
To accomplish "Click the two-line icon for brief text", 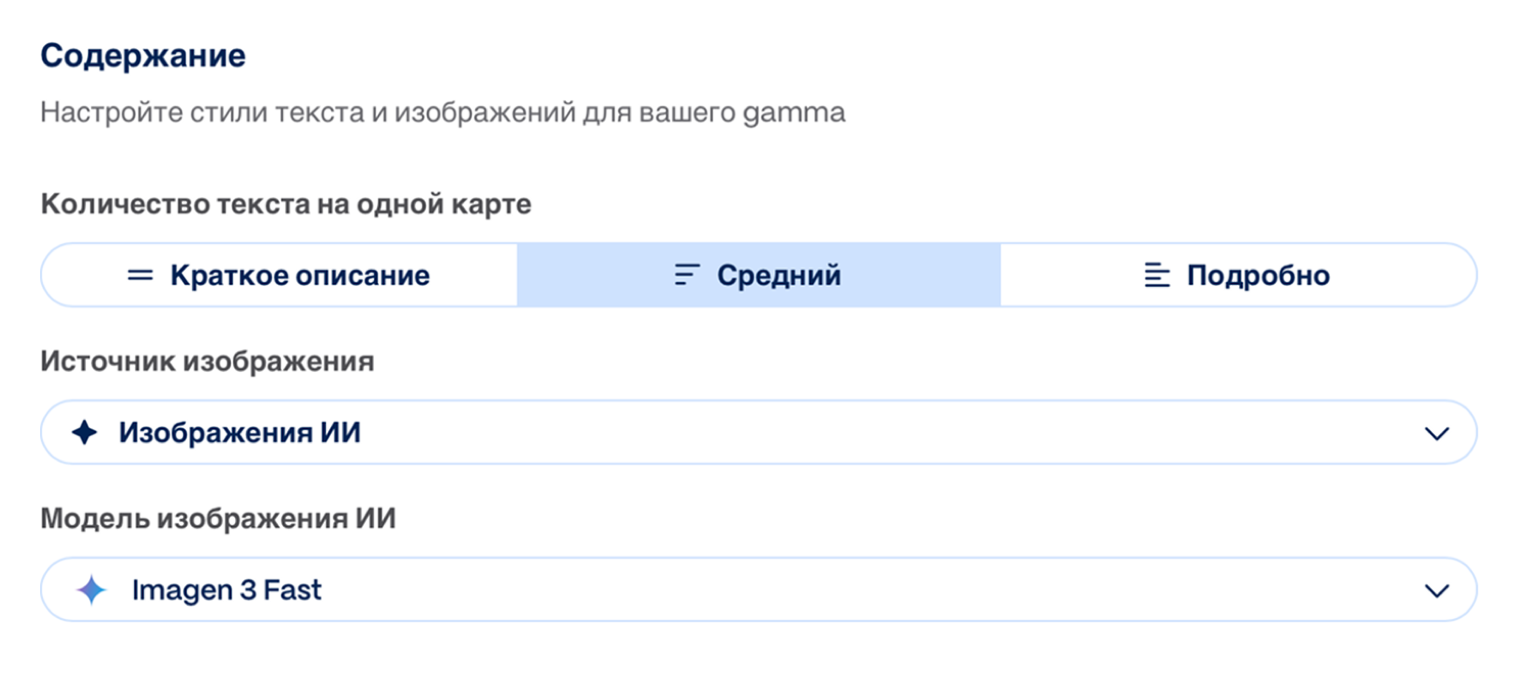I will click(140, 275).
